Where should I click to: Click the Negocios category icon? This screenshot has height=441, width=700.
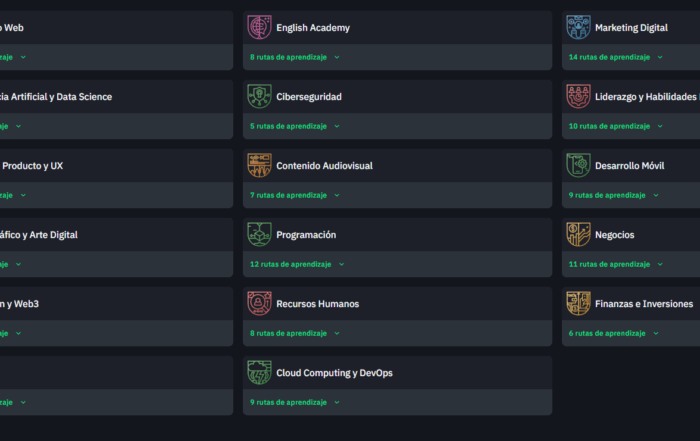(x=578, y=234)
